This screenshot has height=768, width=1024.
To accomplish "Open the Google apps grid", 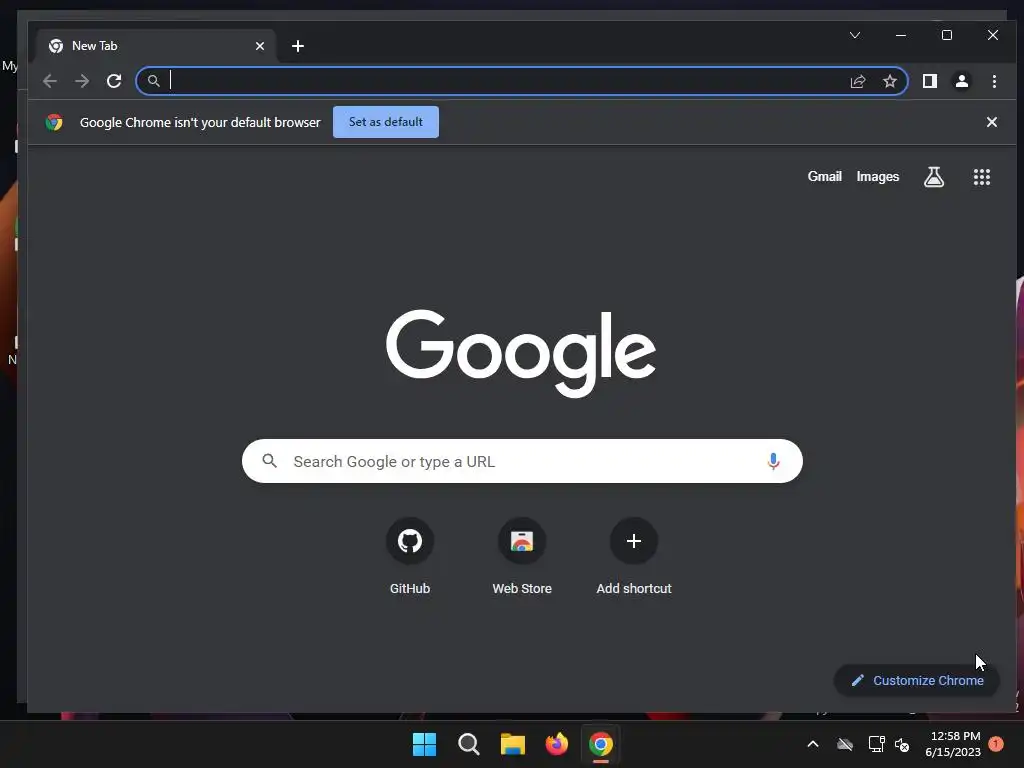I will click(x=982, y=176).
